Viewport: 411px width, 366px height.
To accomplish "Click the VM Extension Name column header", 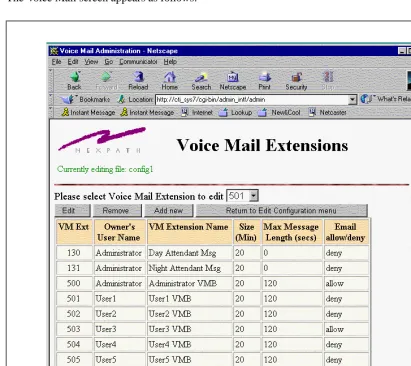I will (190, 232).
